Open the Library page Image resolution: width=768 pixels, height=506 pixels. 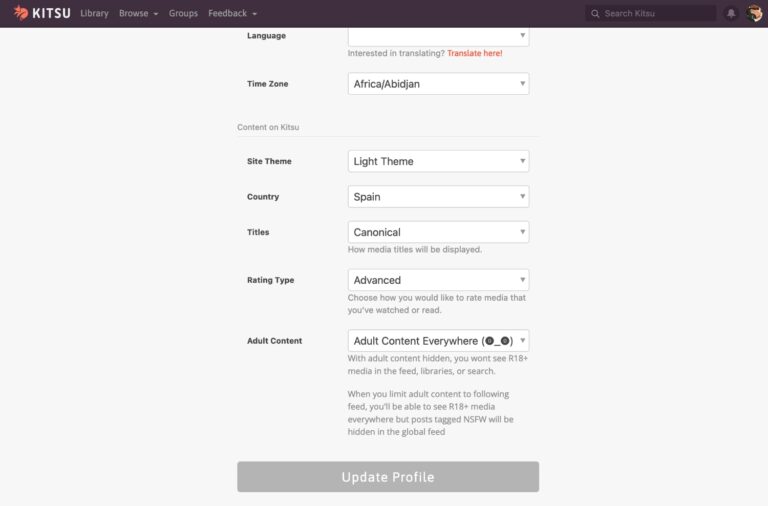point(94,14)
